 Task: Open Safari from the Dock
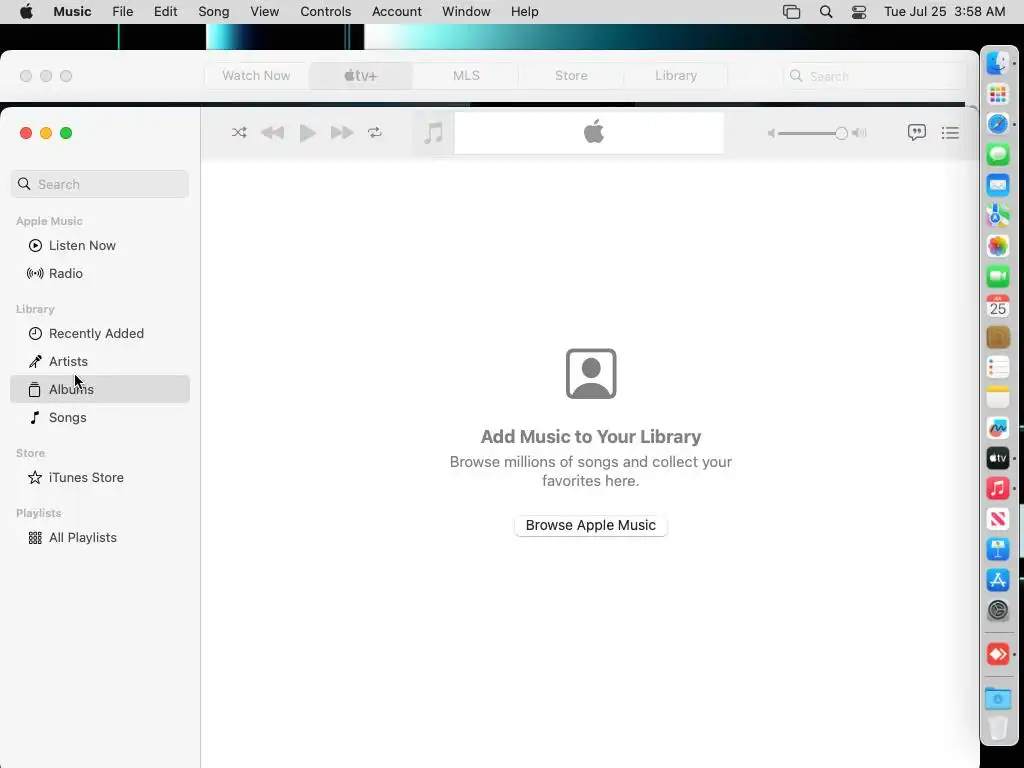(998, 124)
